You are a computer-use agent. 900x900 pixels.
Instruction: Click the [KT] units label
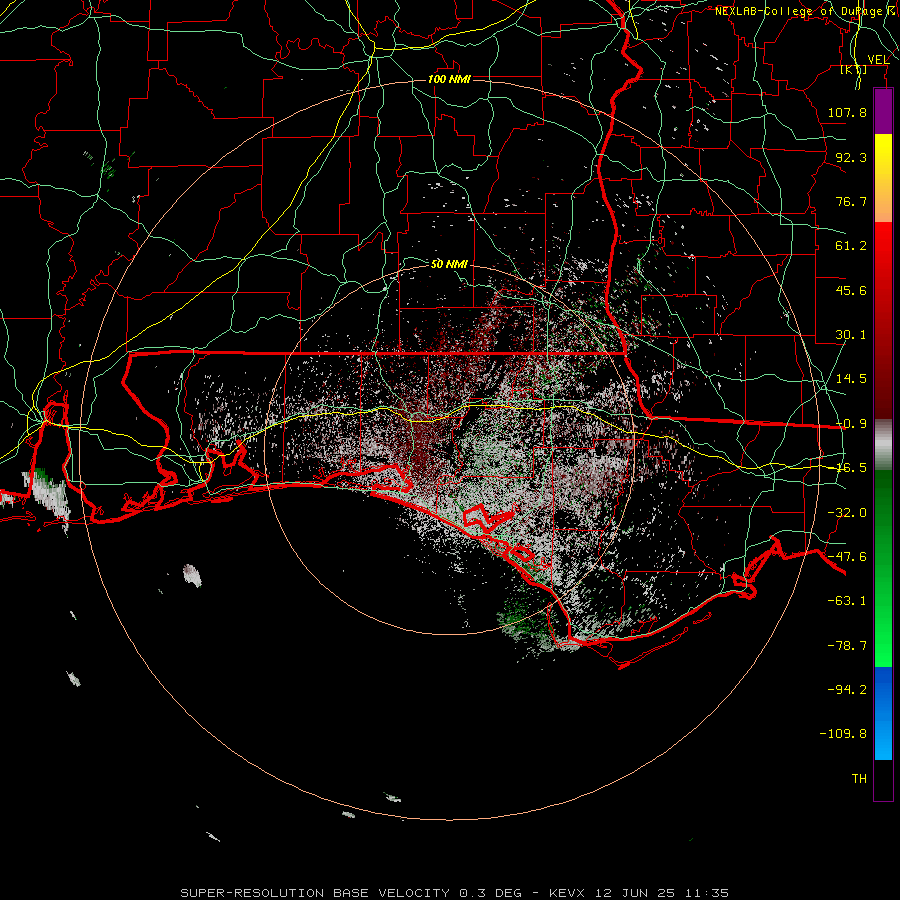click(x=854, y=69)
